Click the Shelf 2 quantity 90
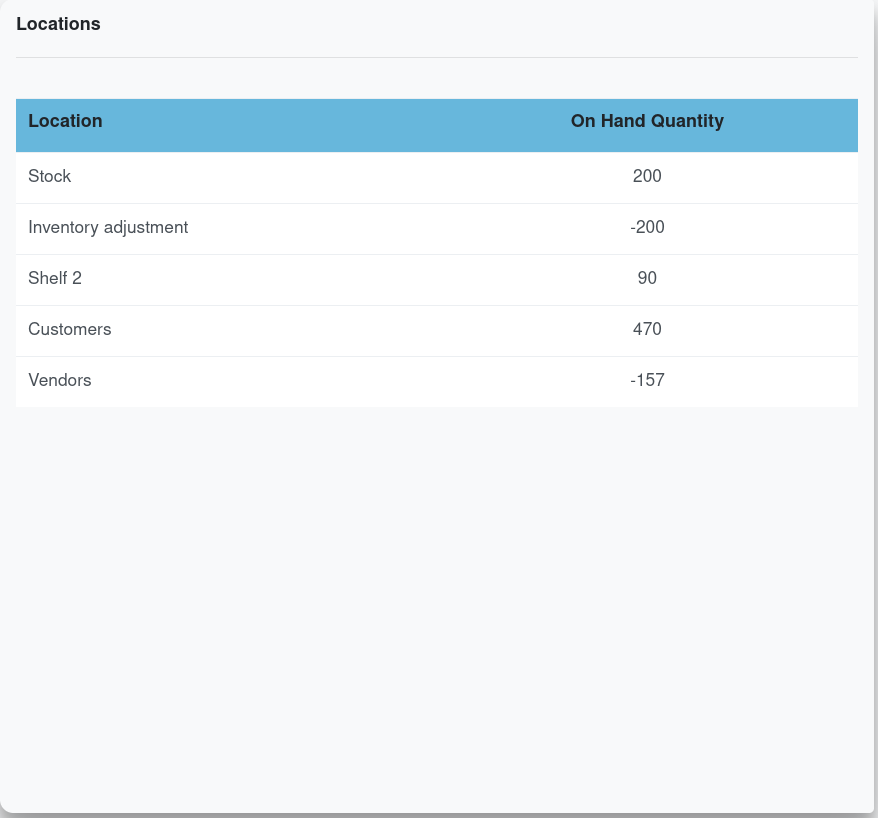Viewport: 878px width, 818px height. click(647, 278)
